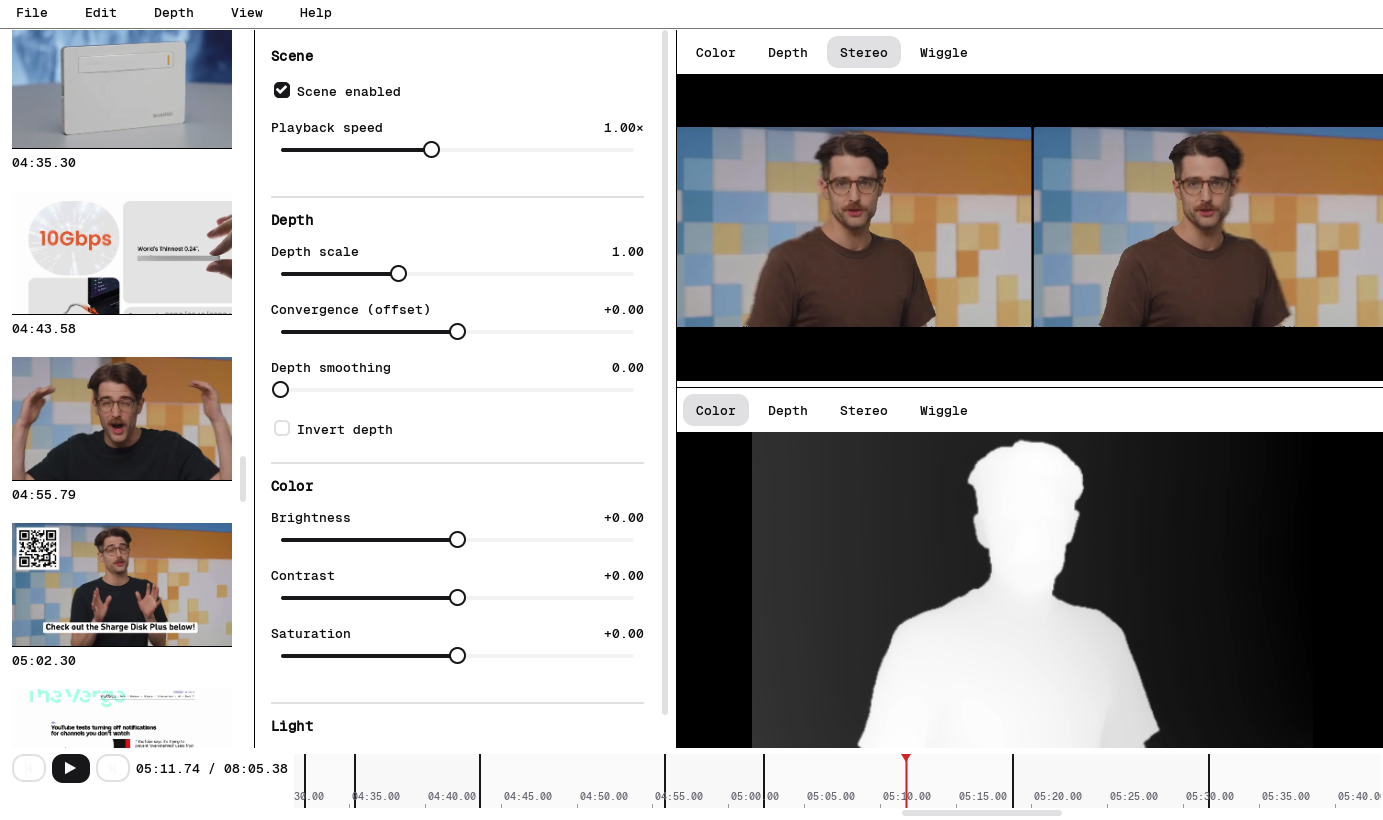Click the Brightness slider handle
Image resolution: width=1383 pixels, height=820 pixels.
pos(457,539)
